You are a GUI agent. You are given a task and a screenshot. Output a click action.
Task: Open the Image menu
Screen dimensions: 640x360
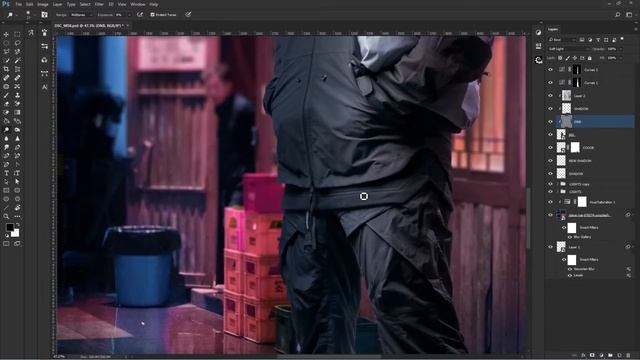coord(43,4)
